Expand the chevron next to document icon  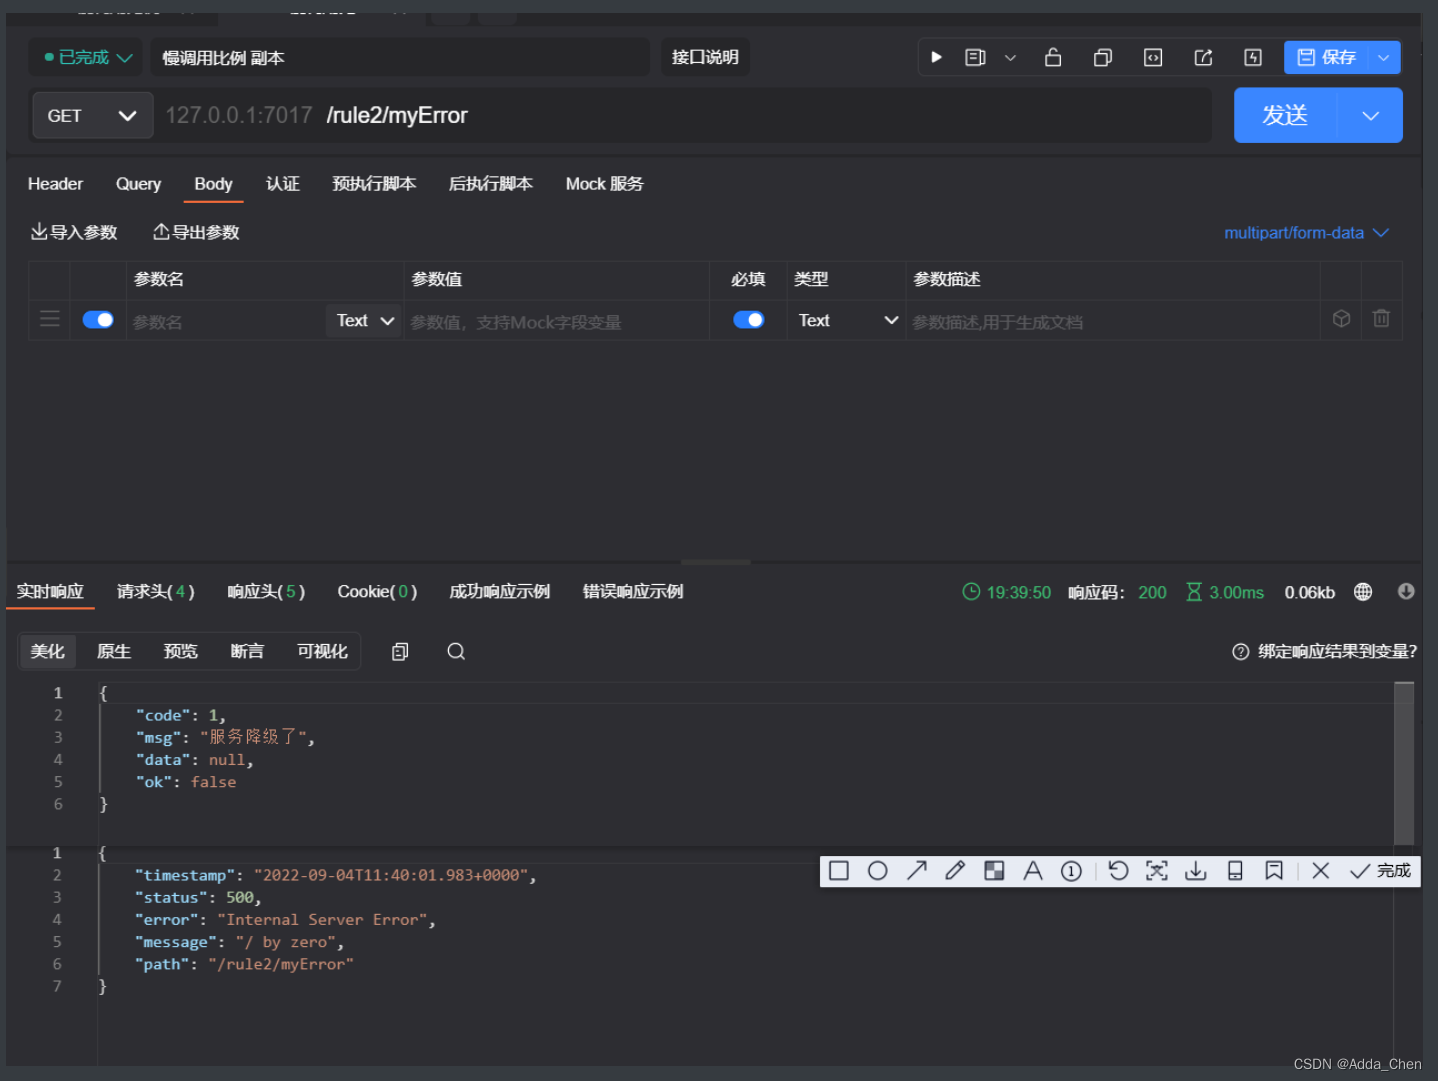pos(1010,58)
